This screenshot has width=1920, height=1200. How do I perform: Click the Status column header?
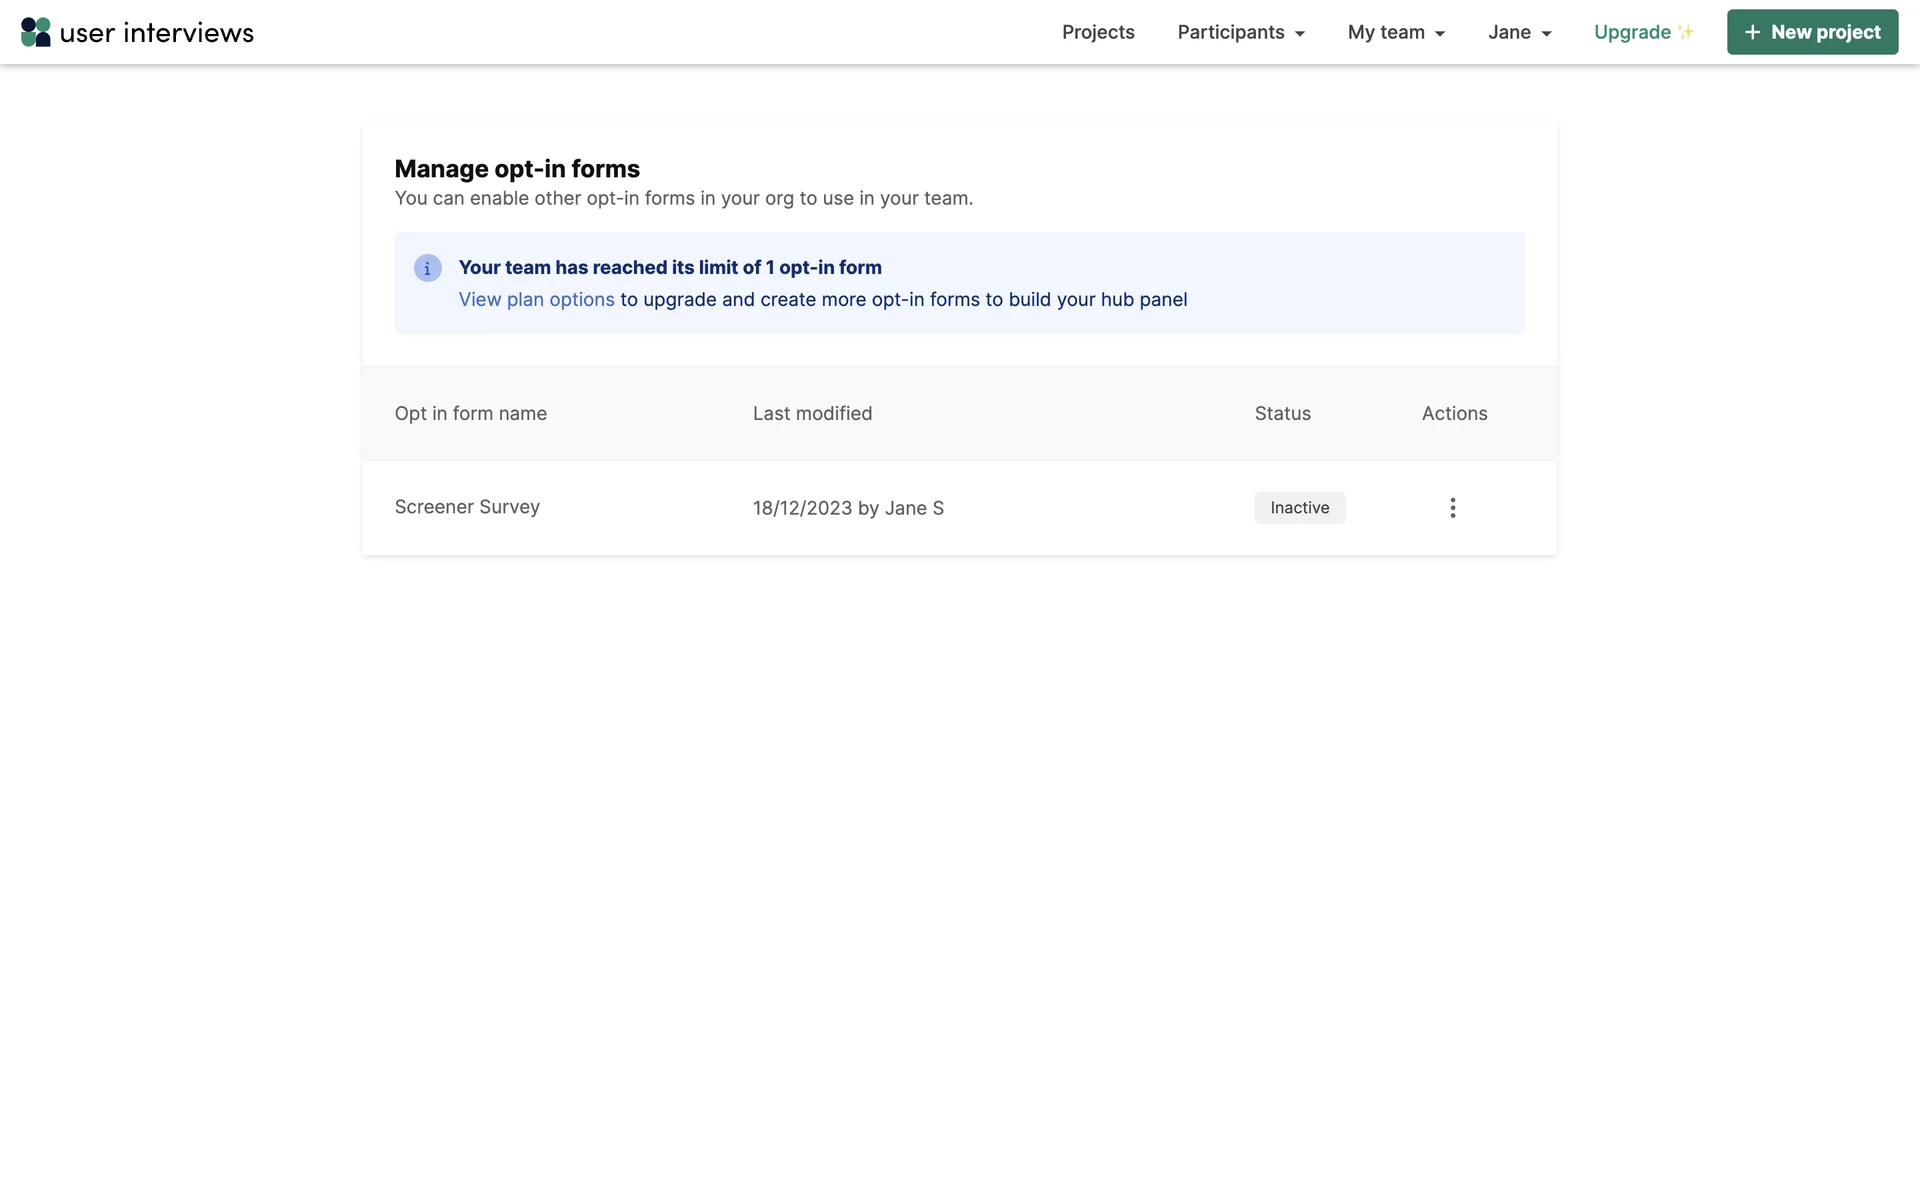pos(1282,414)
